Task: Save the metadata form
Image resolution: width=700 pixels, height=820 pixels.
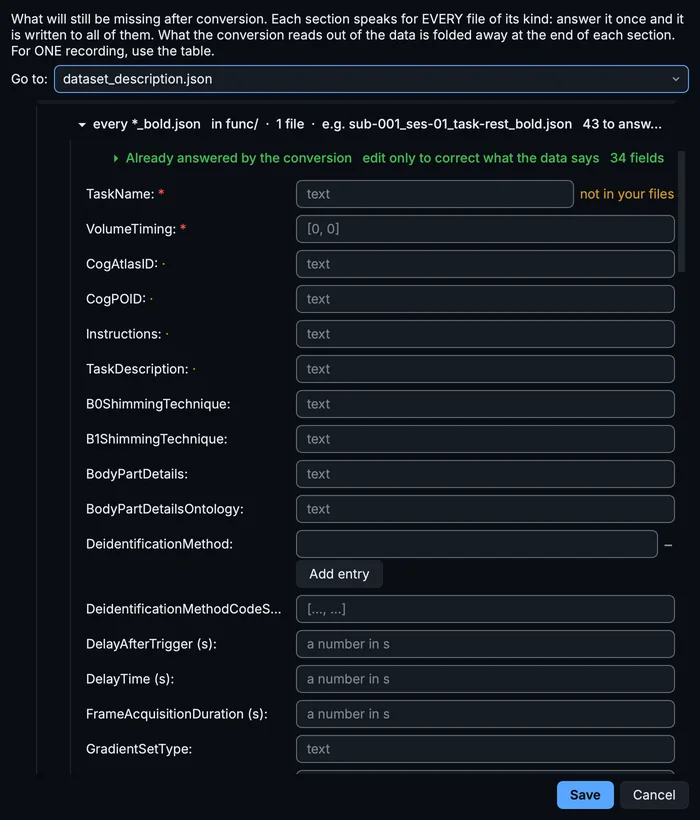Action: click(x=585, y=795)
